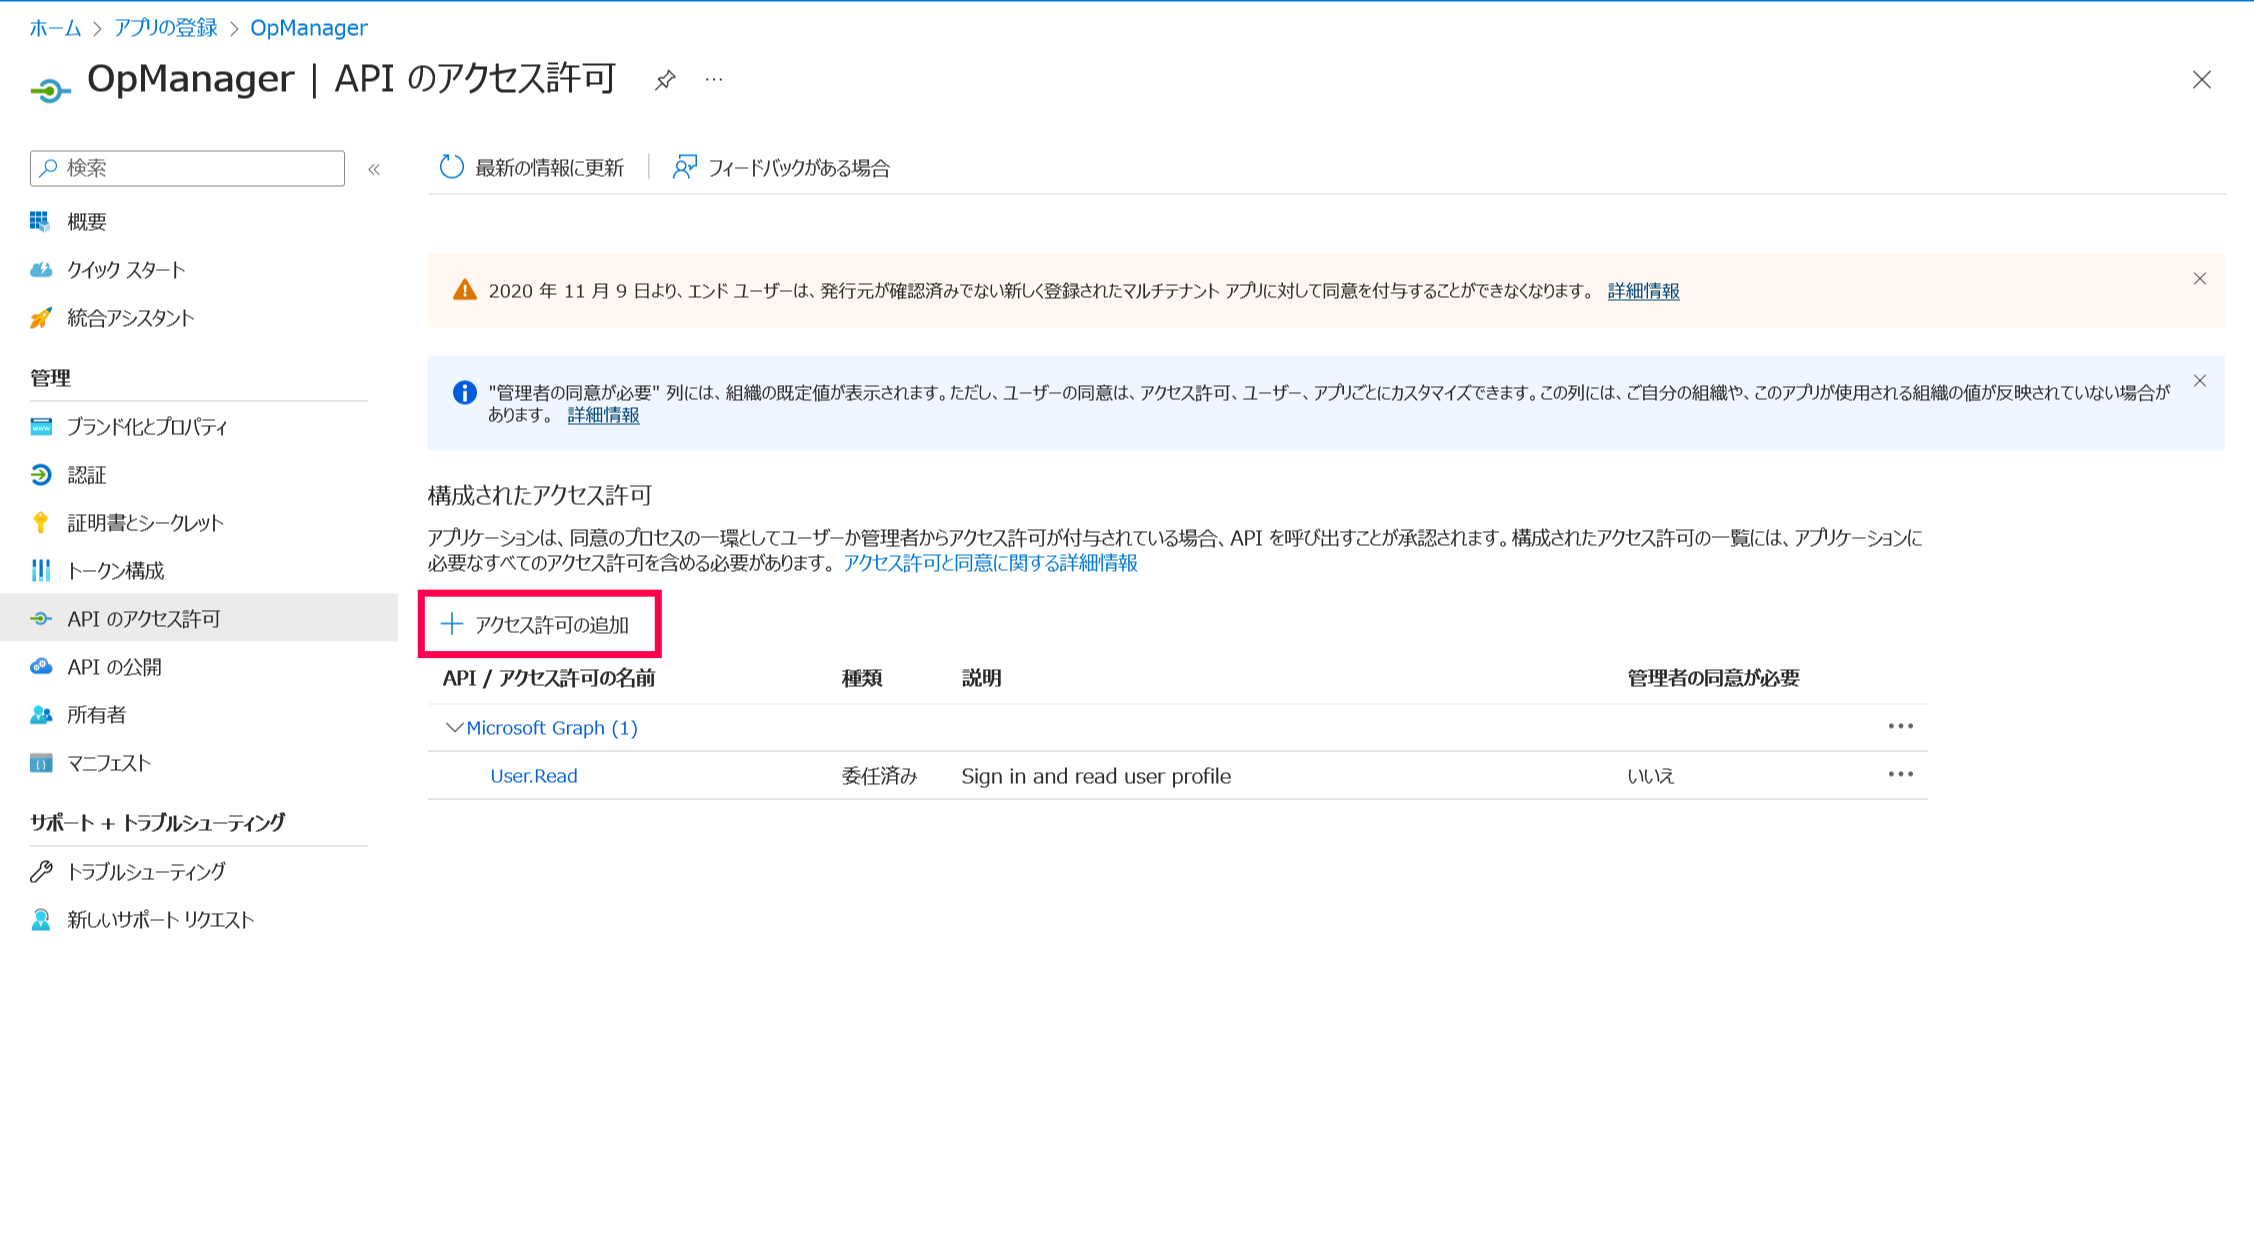
Task: Open the ellipsis menu for Microsoft Graph
Action: tap(1901, 726)
